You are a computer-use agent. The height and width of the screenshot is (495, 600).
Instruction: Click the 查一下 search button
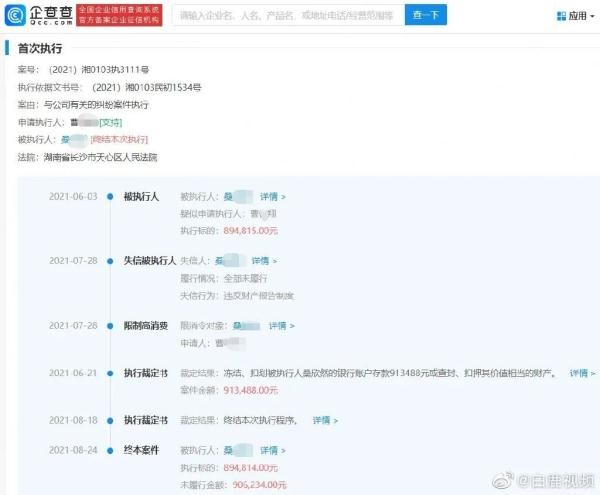coord(426,15)
